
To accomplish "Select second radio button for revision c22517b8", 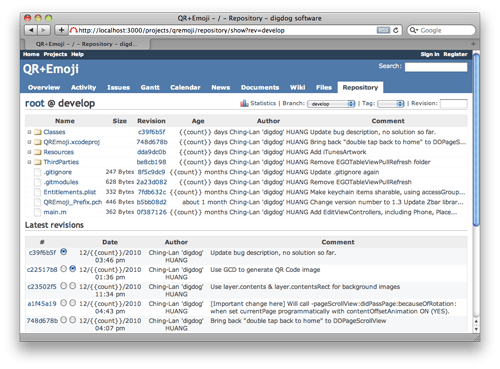I will [73, 269].
